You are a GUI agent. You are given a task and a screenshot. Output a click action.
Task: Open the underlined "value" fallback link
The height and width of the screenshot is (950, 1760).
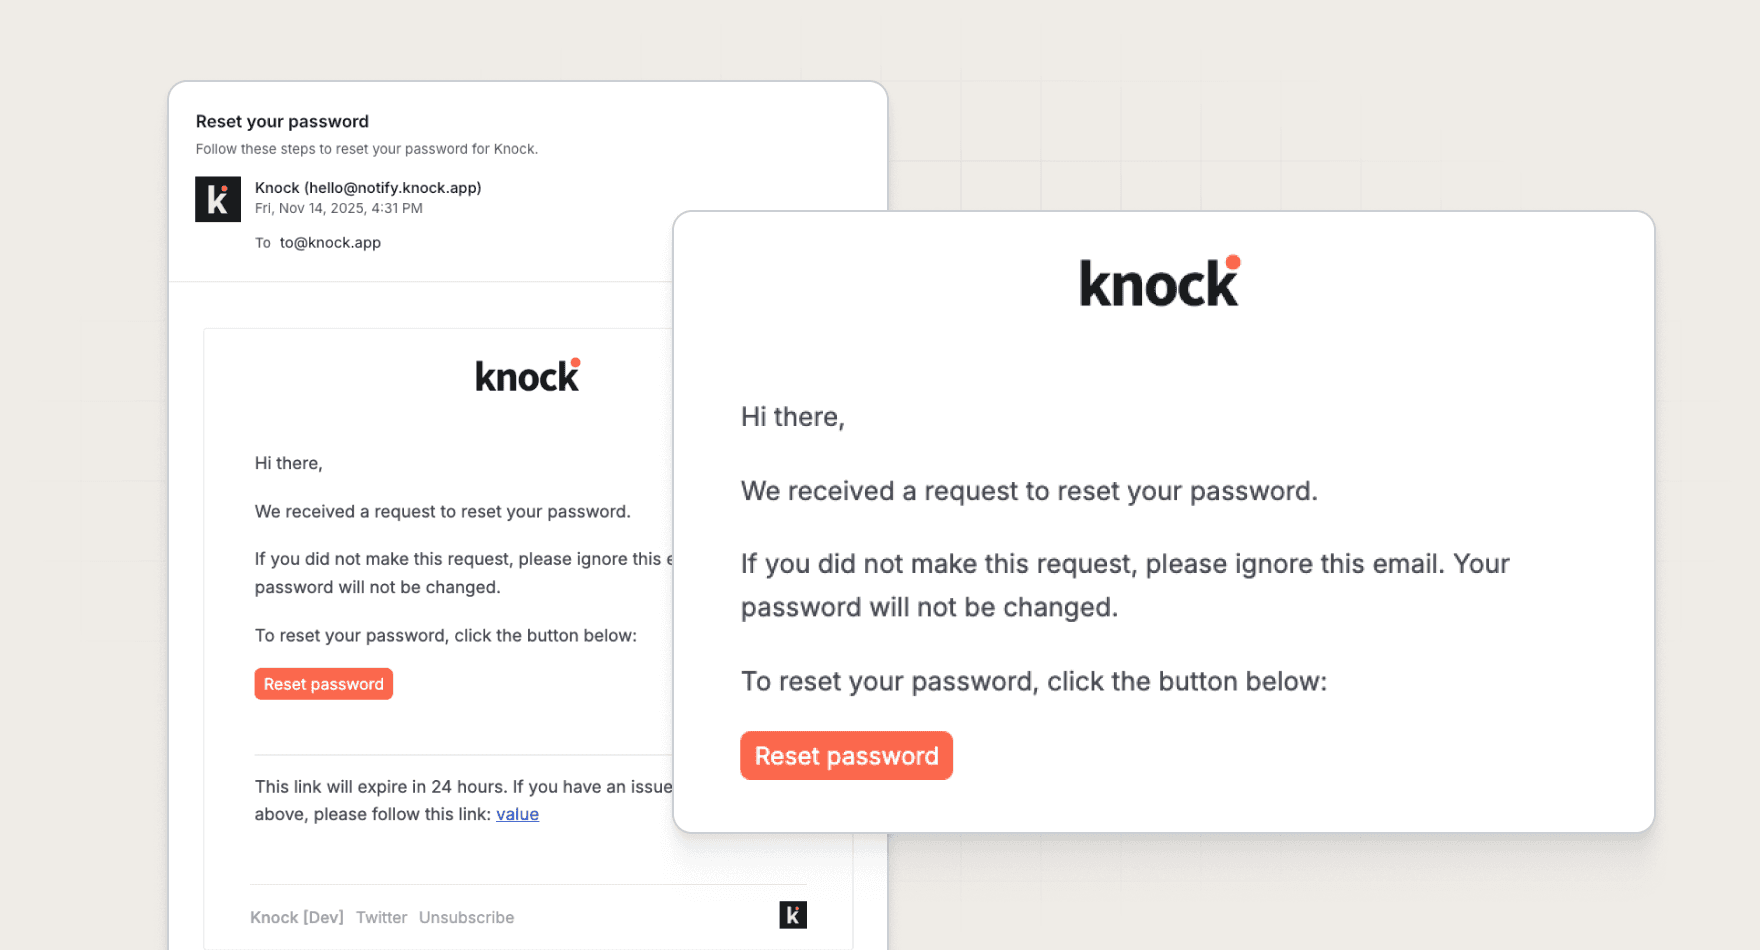517,814
